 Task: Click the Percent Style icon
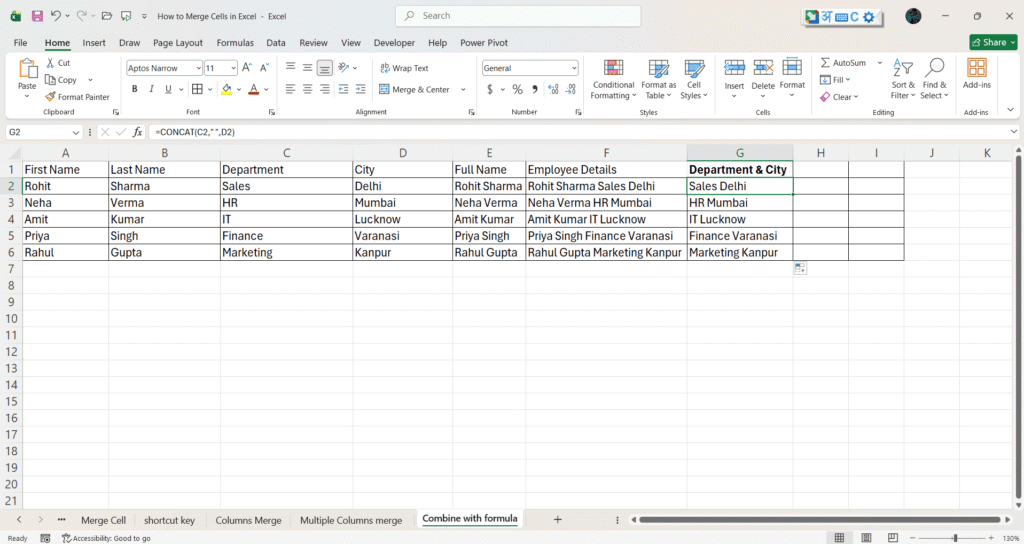click(x=517, y=89)
